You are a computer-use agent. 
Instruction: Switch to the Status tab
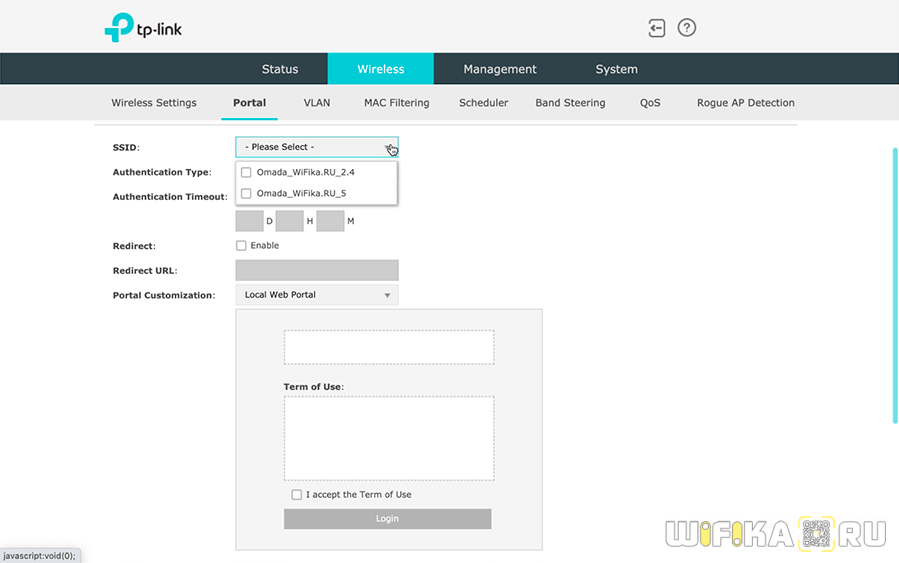tap(280, 69)
